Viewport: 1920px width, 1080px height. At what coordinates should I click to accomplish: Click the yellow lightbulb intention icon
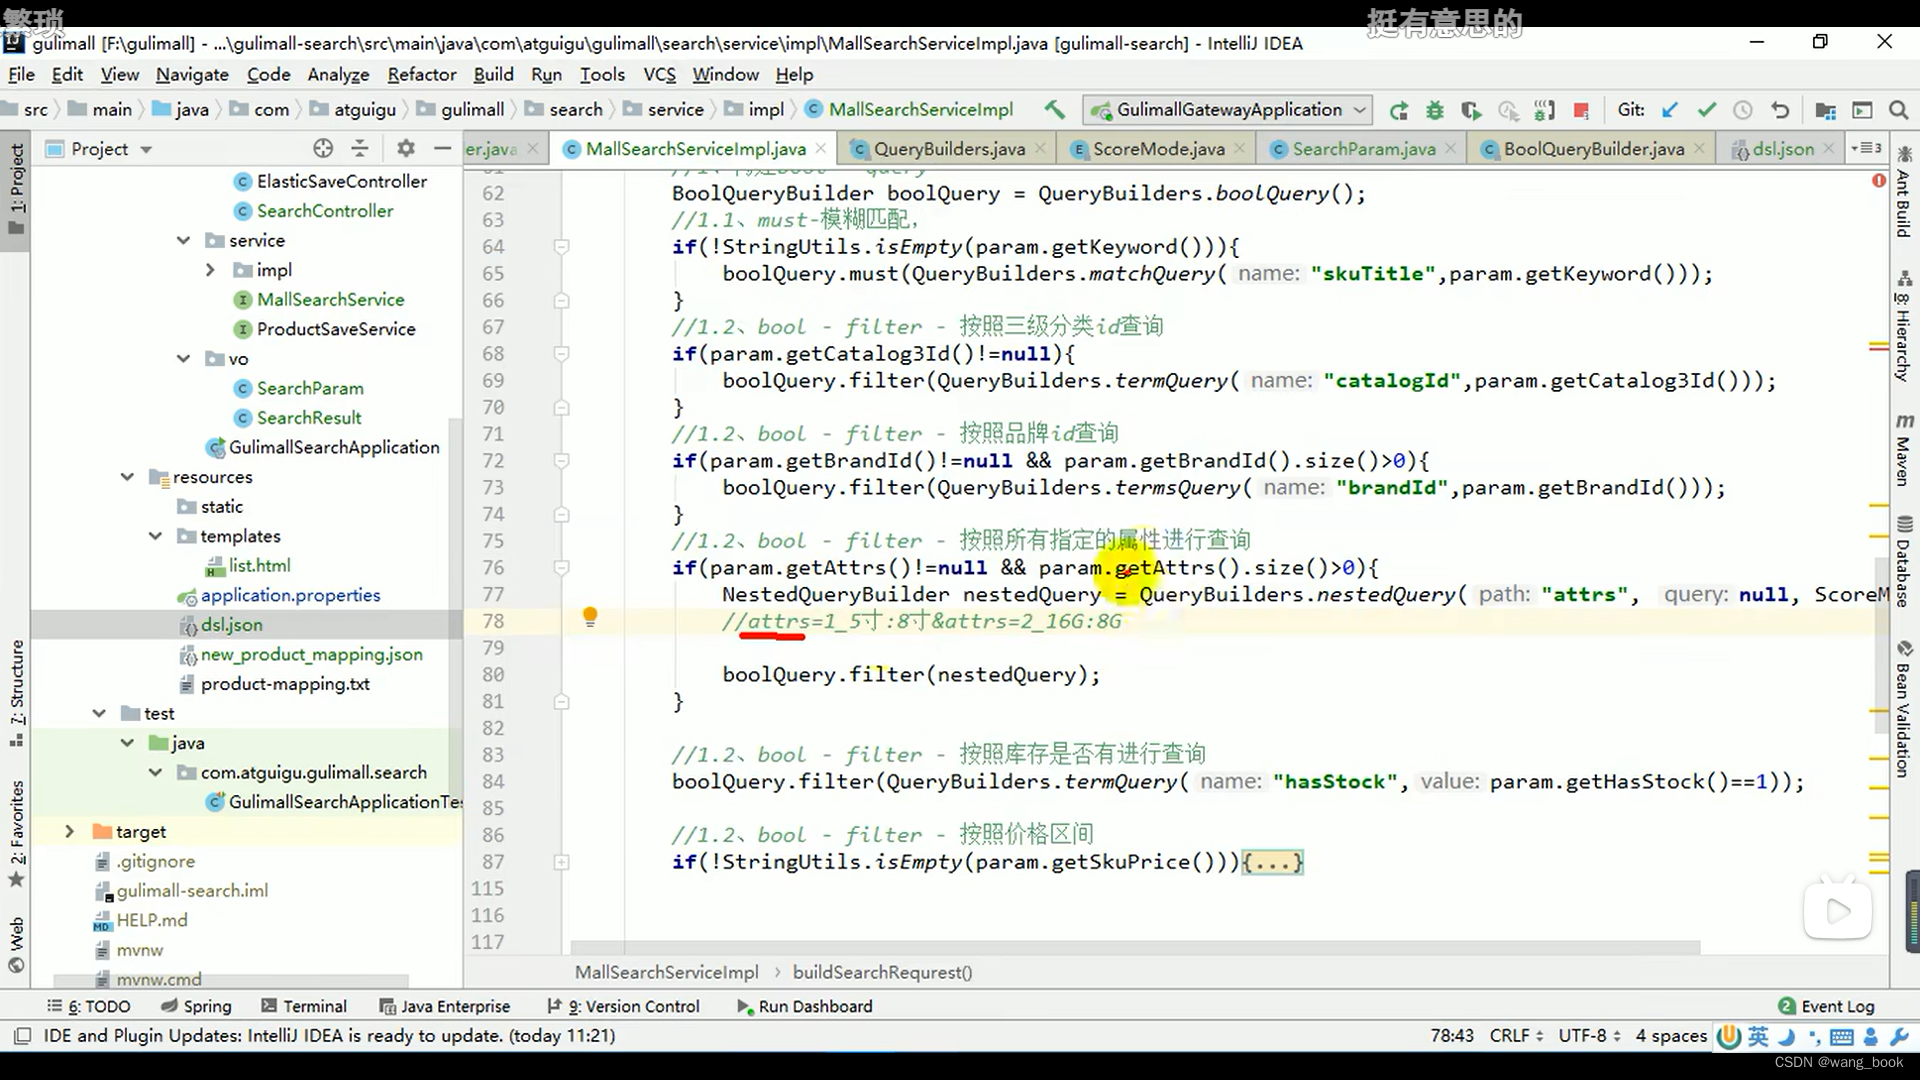pos(590,617)
